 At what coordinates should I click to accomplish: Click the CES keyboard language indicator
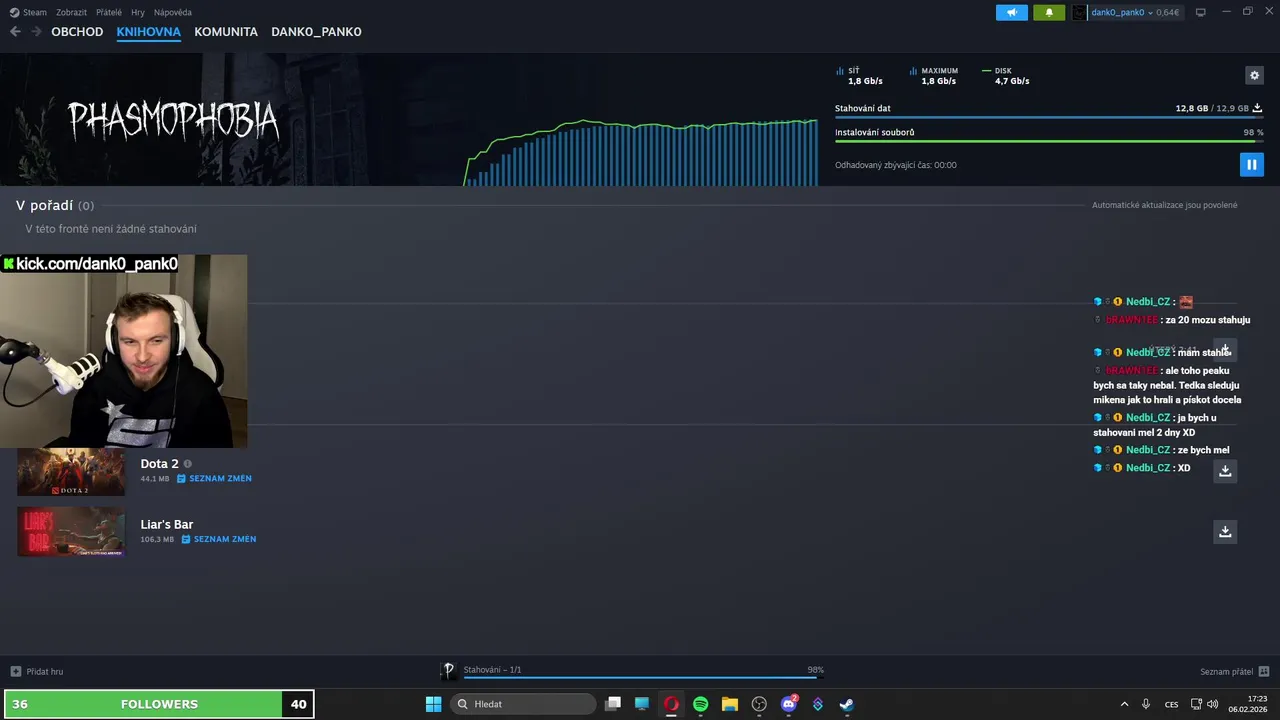click(x=1171, y=704)
